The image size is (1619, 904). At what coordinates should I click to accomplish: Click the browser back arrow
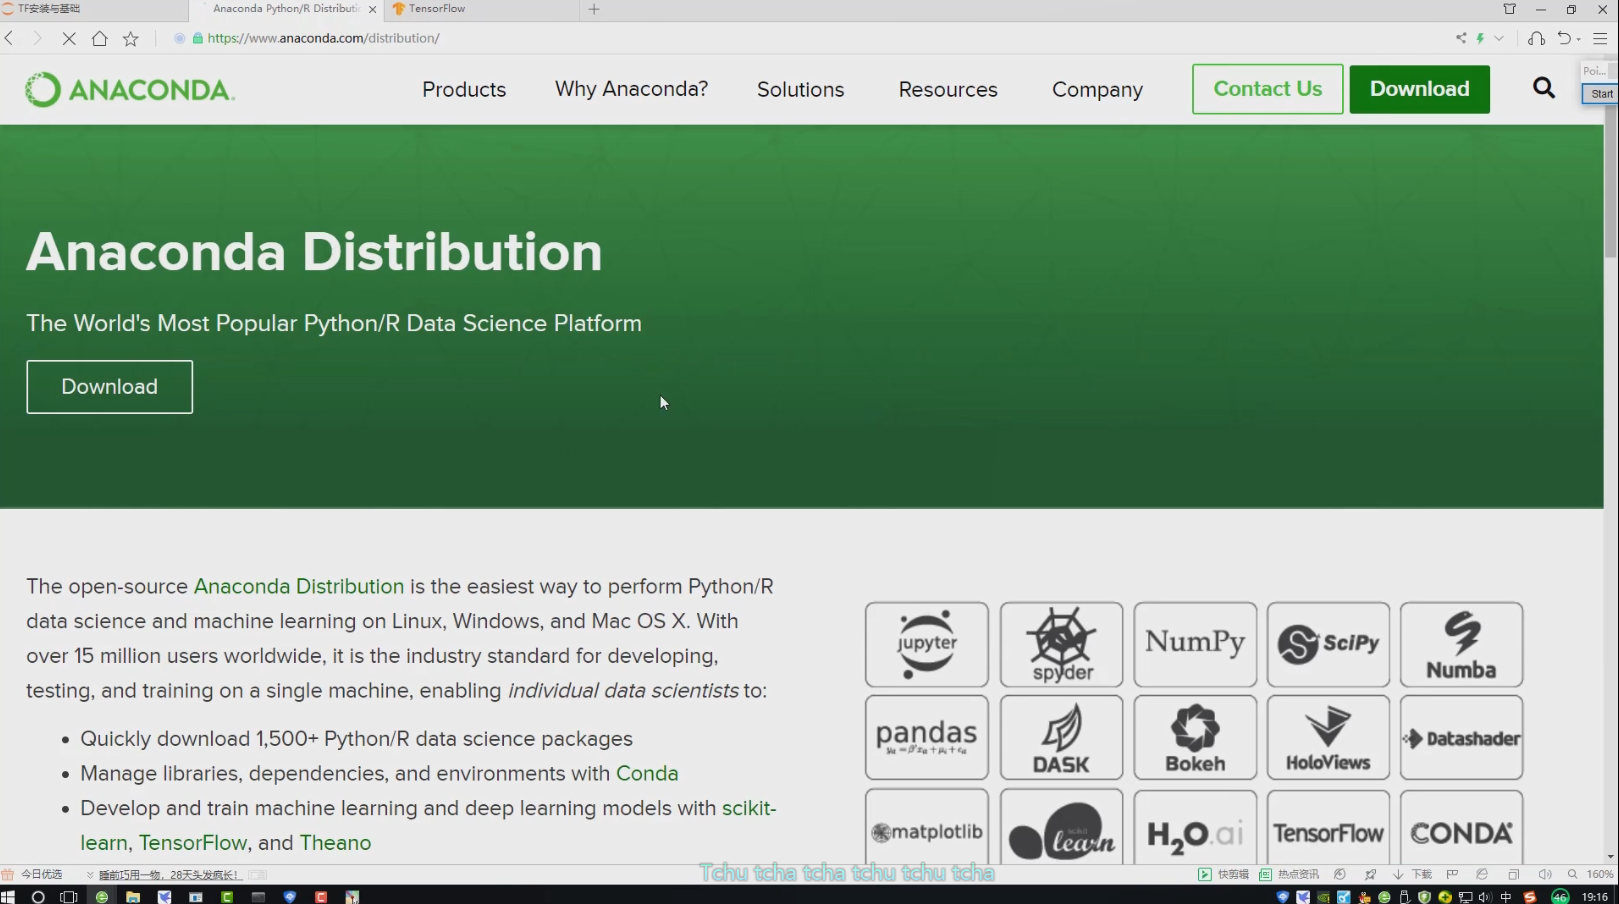[9, 38]
